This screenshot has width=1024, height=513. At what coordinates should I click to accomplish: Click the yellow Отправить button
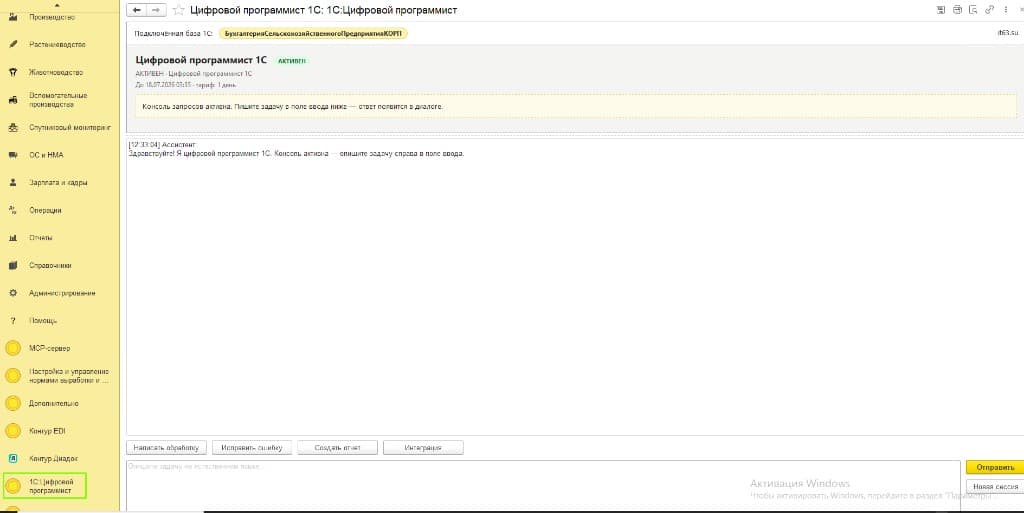pyautogui.click(x=995, y=467)
